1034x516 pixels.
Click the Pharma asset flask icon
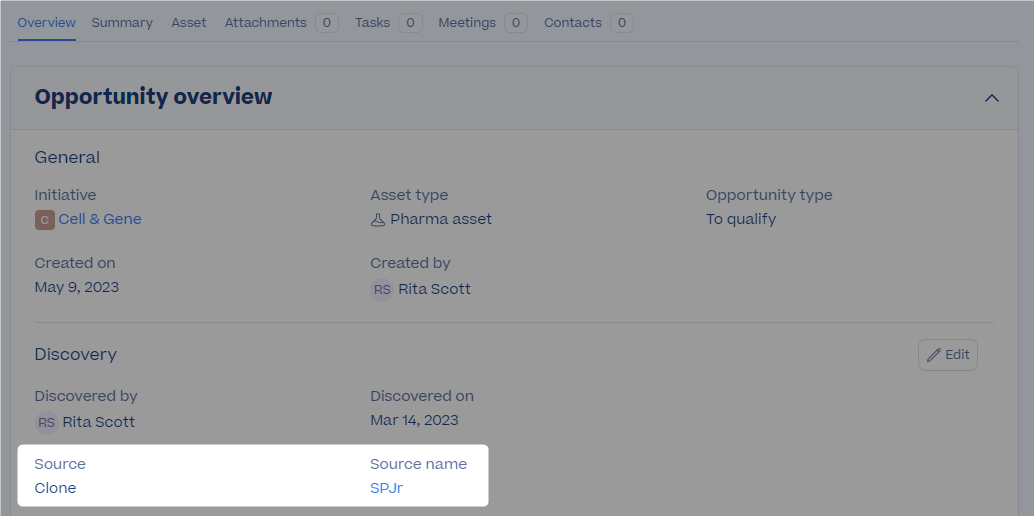[x=378, y=220]
